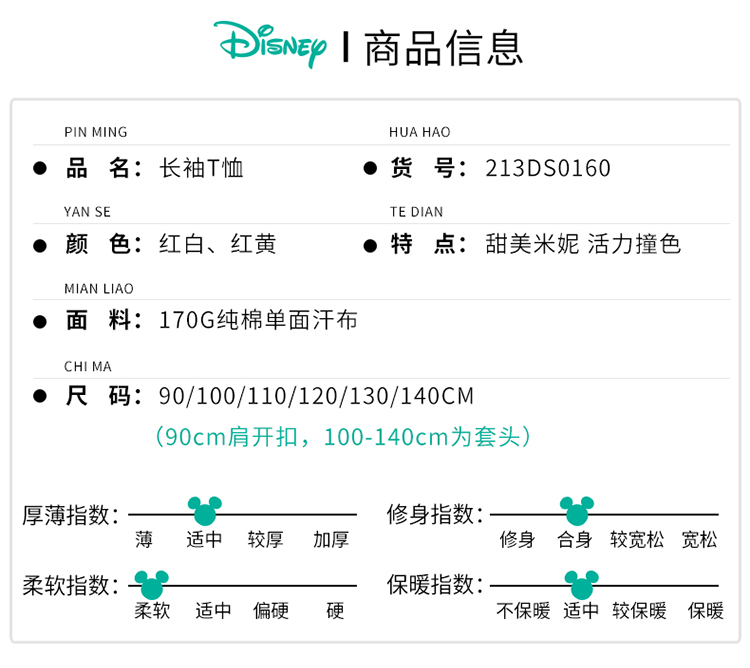750x668 pixels.
Task: Click the Mickey marker on 修身指数 slider
Action: coord(577,510)
